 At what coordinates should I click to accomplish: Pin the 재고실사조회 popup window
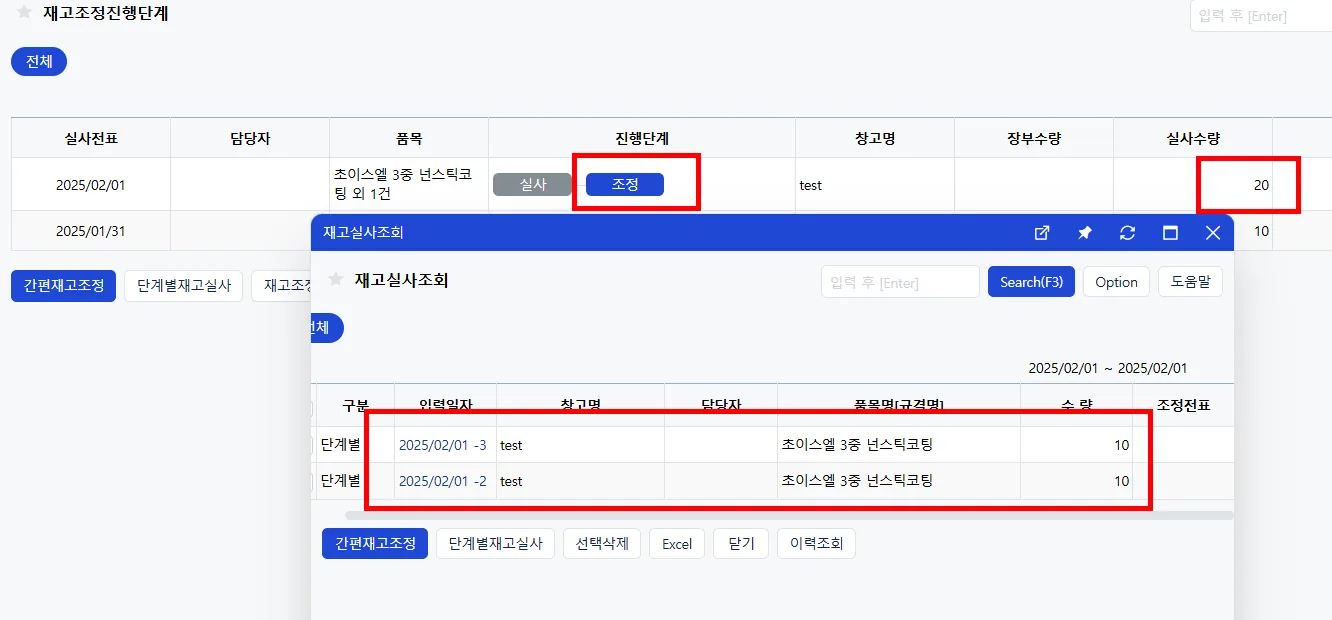click(1085, 233)
